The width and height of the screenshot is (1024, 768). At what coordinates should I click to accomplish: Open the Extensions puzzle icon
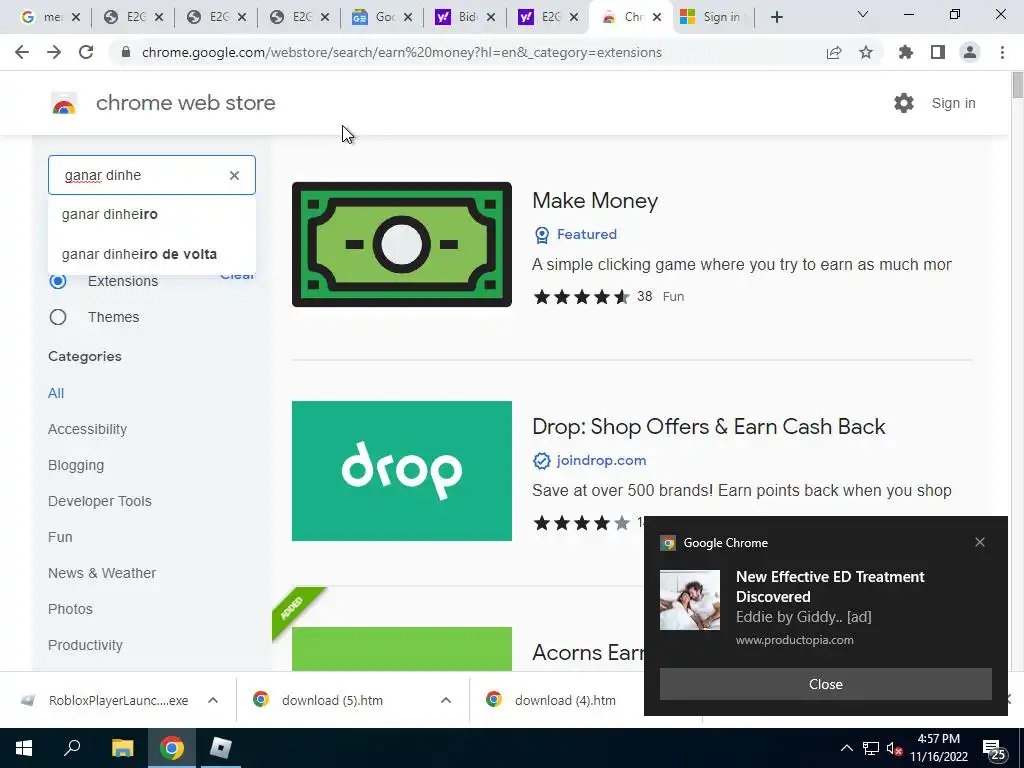(905, 52)
